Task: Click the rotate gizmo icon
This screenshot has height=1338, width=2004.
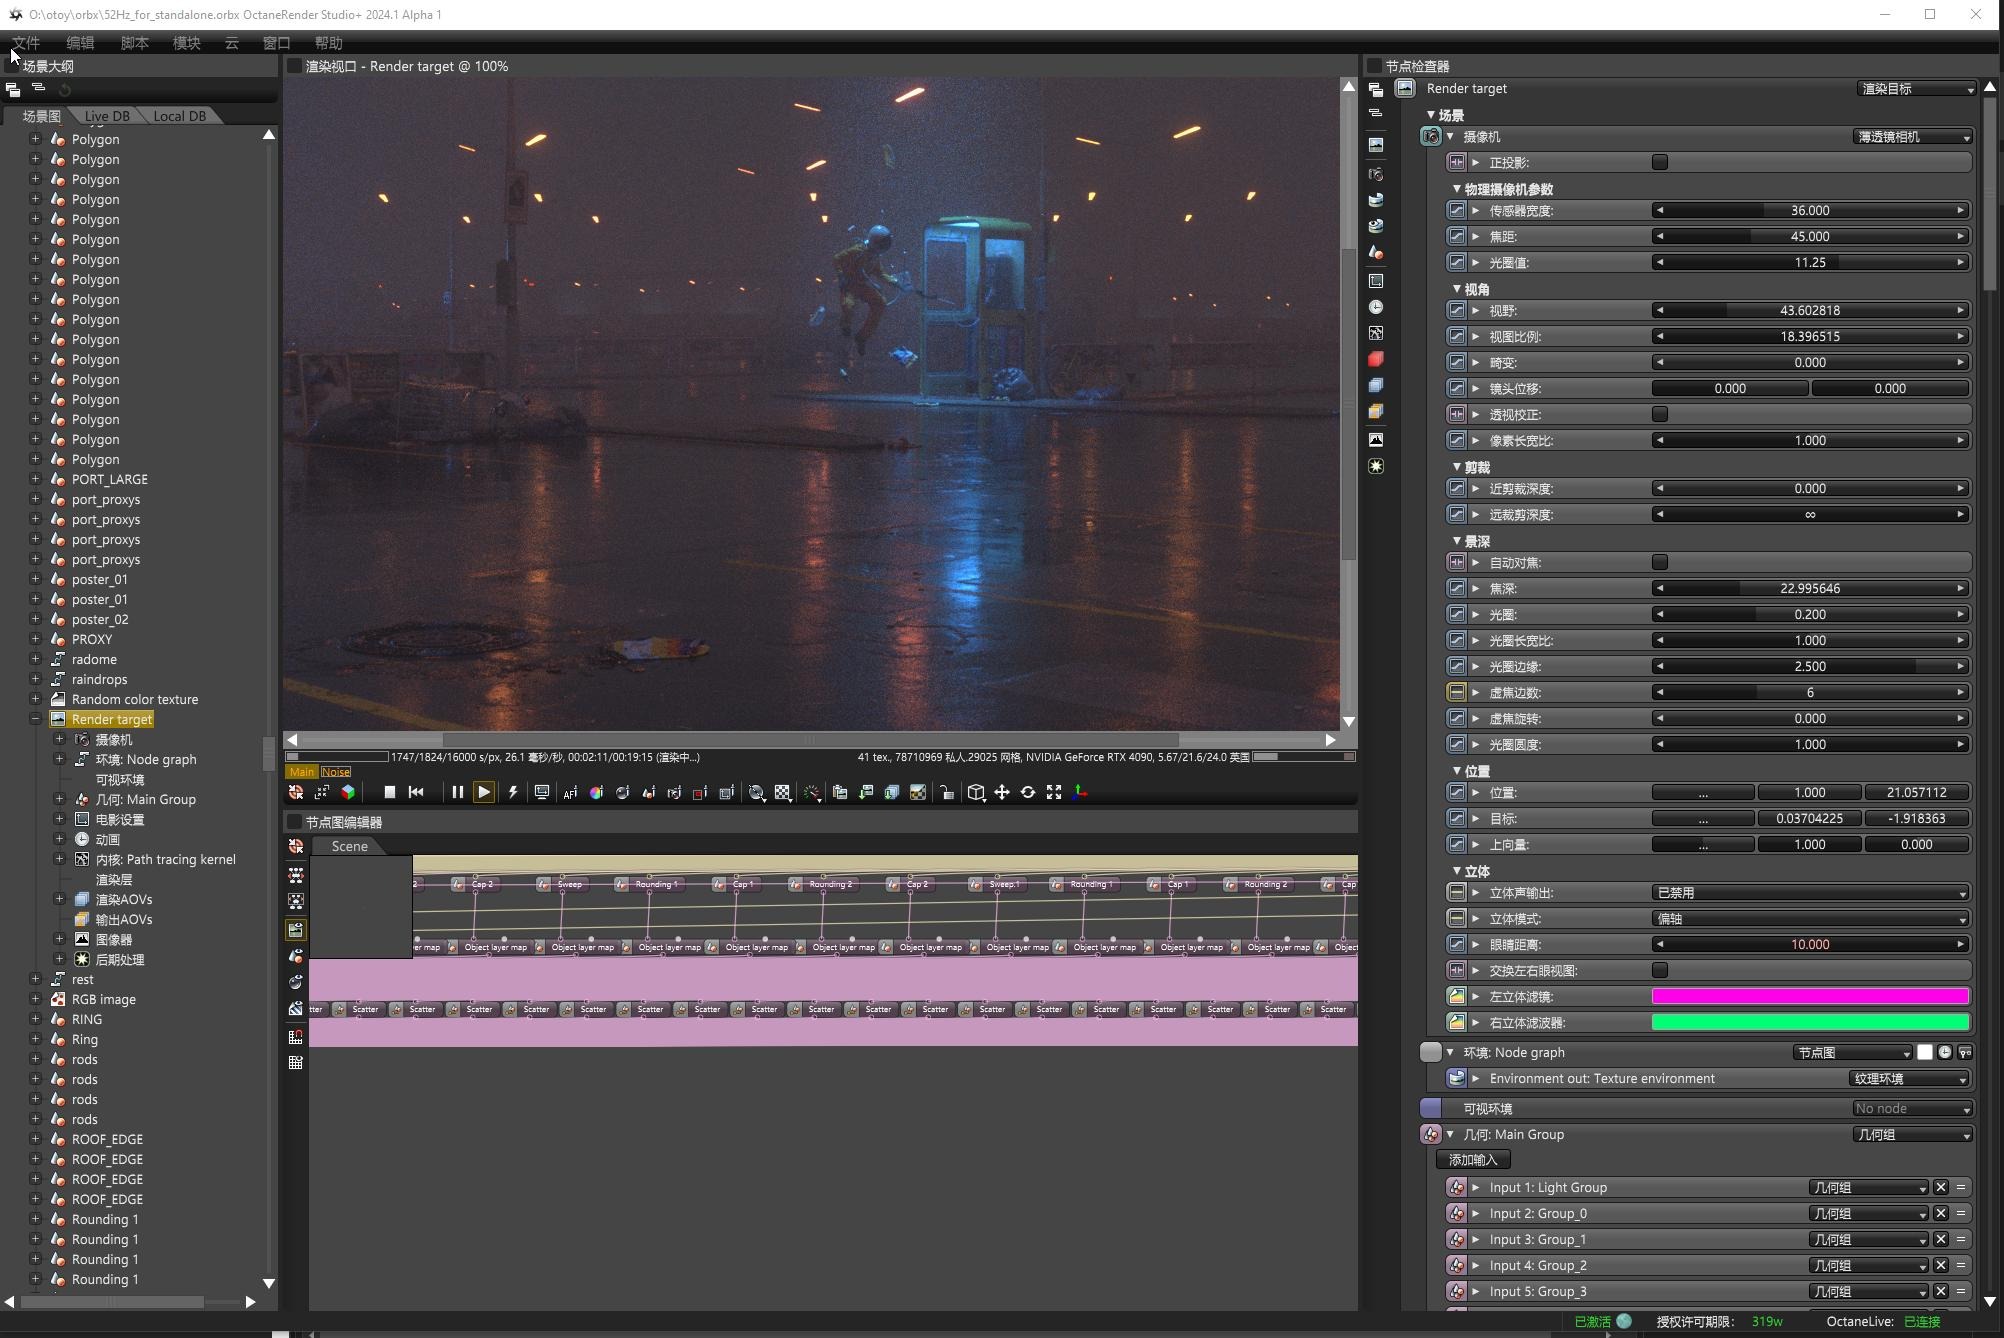Action: pyautogui.click(x=1027, y=792)
